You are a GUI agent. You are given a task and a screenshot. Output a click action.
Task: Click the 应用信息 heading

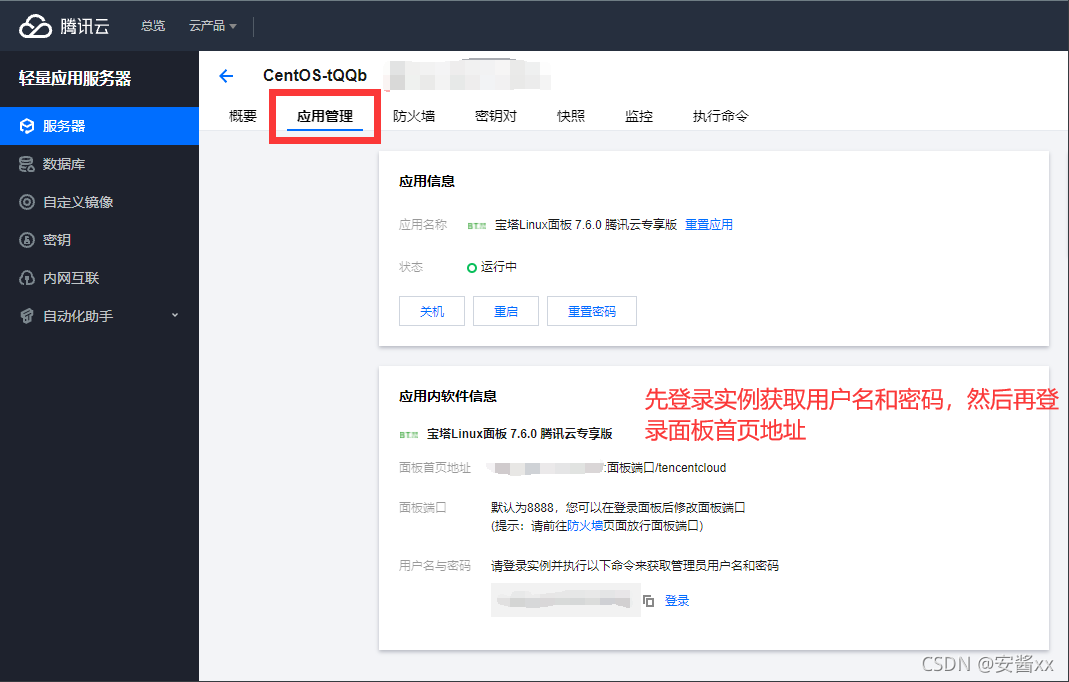tap(427, 181)
